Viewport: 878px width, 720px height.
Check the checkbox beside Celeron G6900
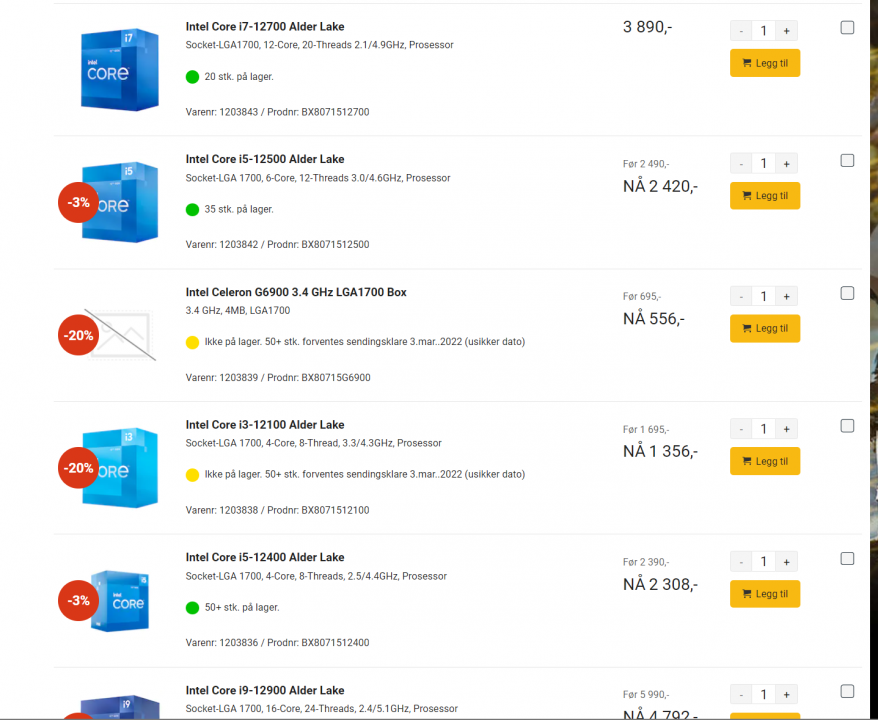847,292
